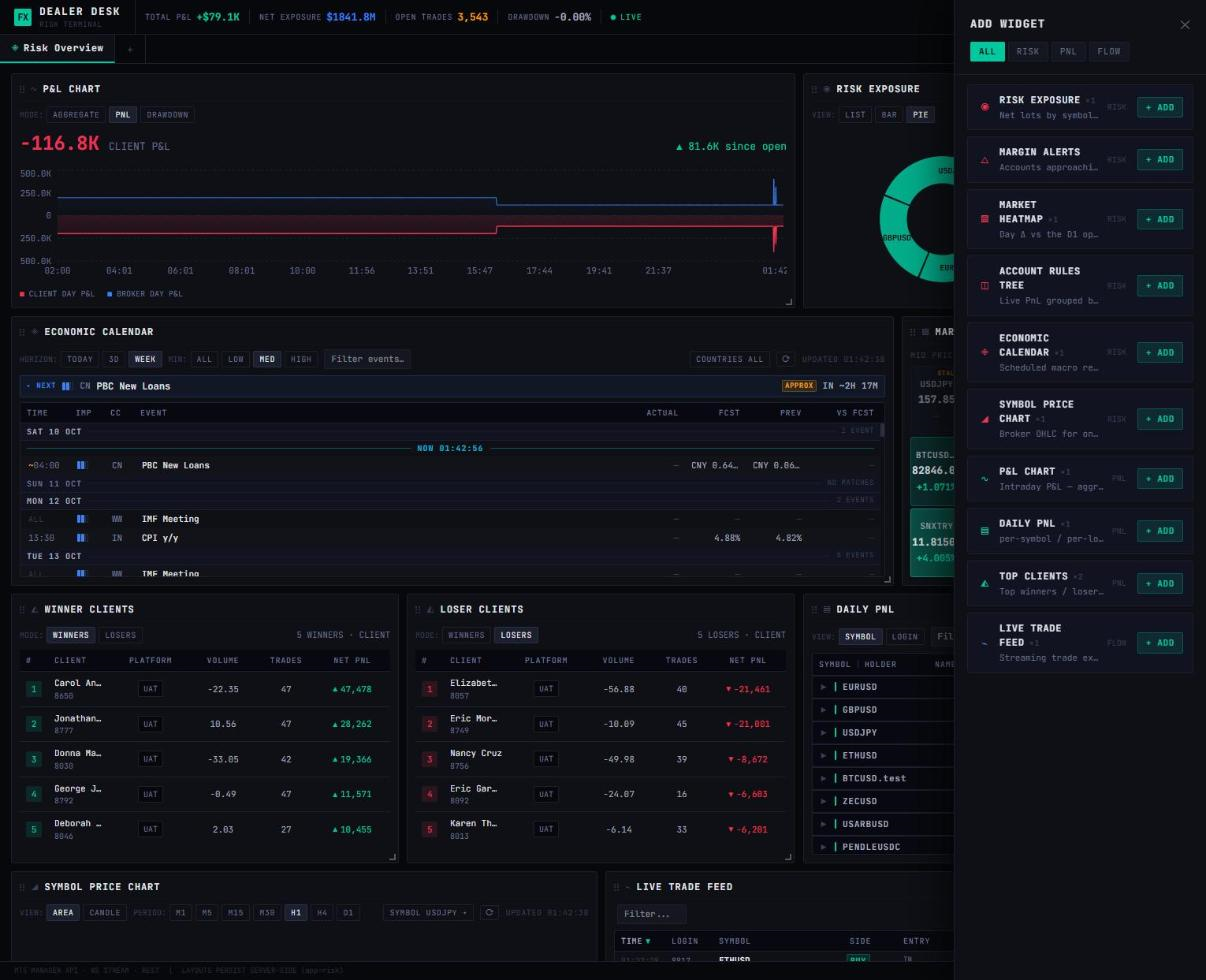Expand the GBPUSD row in Daily PNL
1206x980 pixels.
point(823,710)
